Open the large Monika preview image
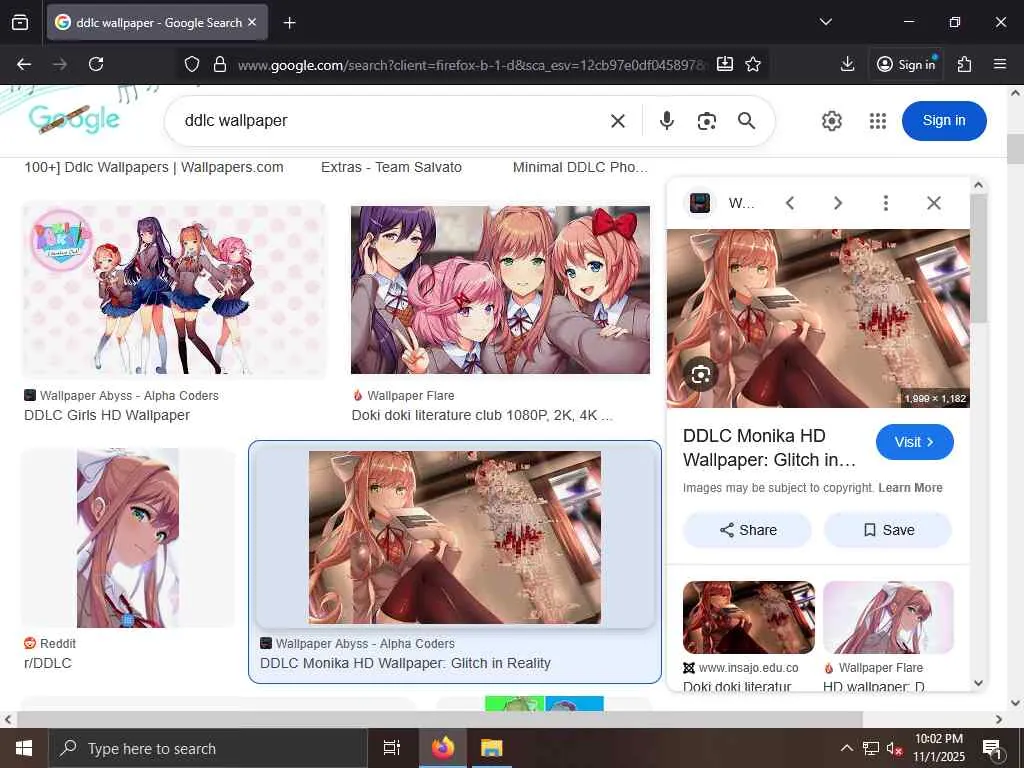1024x768 pixels. coord(818,318)
